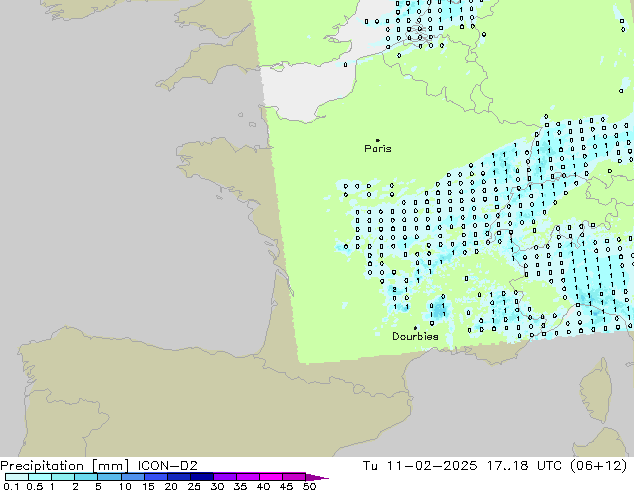634x490 pixels.
Task: Select the 20–25 mm legend swatch
Action: point(179,477)
